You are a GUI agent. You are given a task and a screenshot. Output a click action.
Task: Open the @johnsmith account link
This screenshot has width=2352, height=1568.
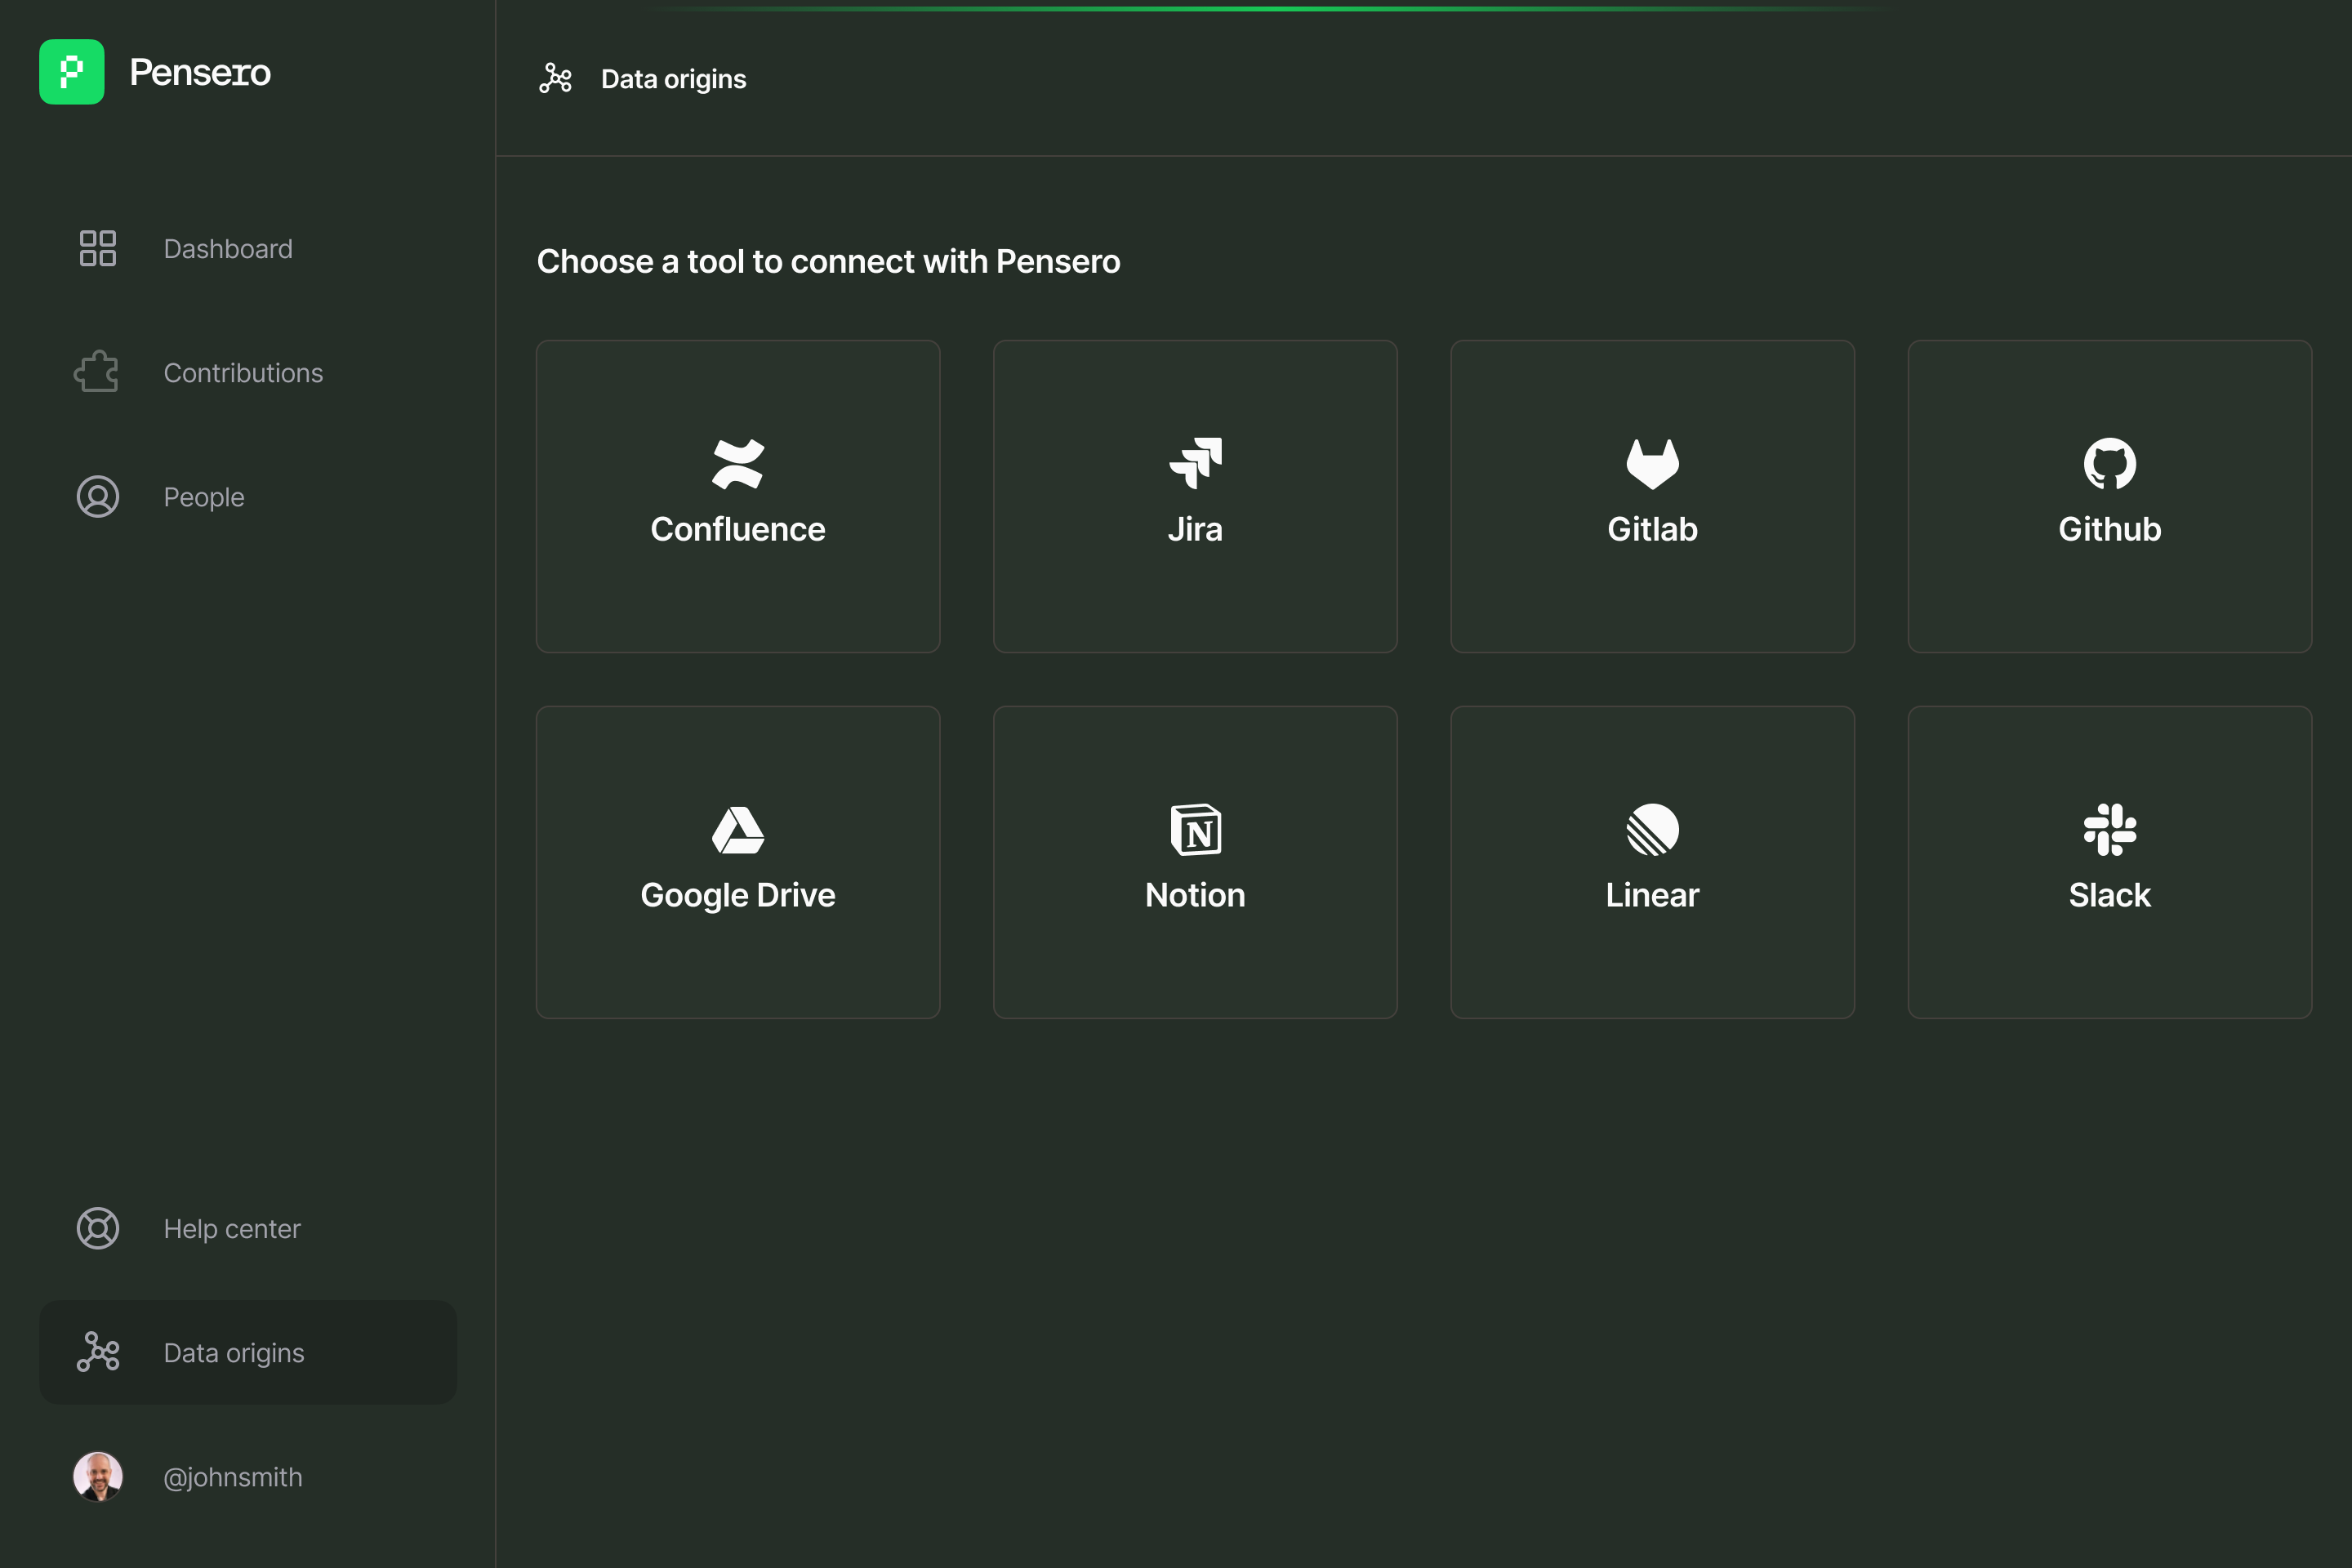click(232, 1477)
